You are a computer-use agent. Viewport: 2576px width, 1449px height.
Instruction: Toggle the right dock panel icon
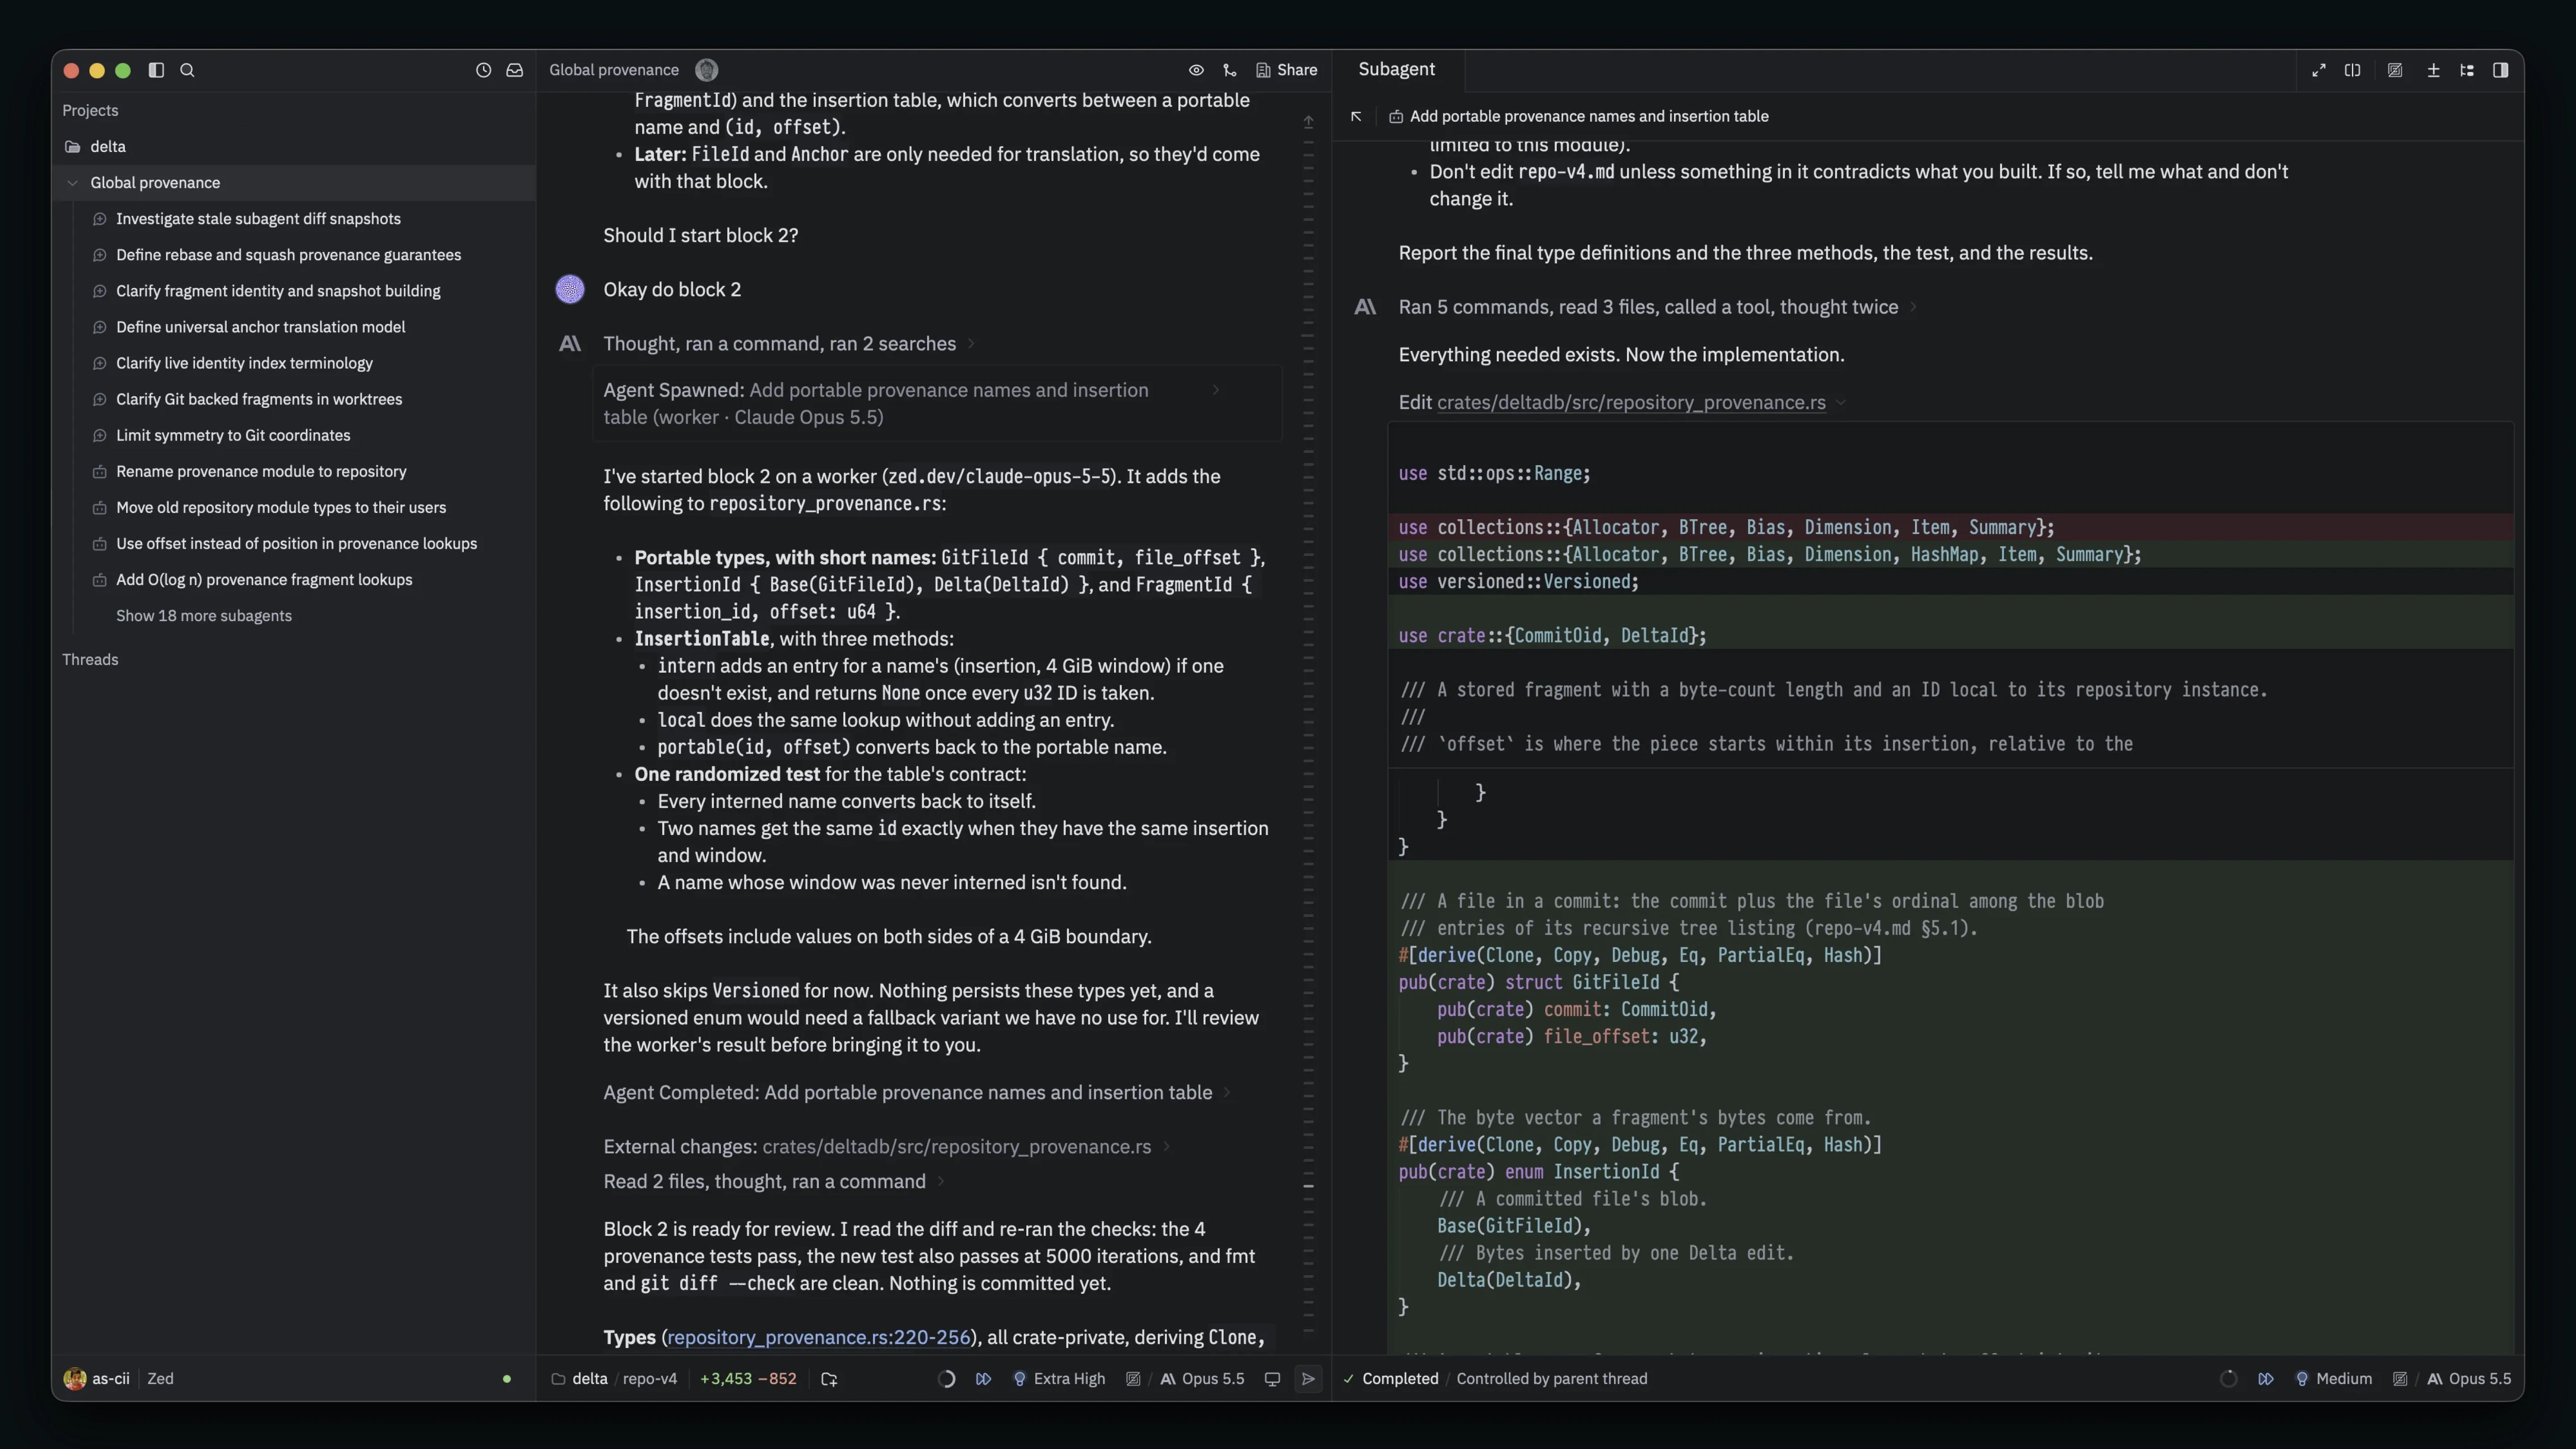click(2500, 70)
